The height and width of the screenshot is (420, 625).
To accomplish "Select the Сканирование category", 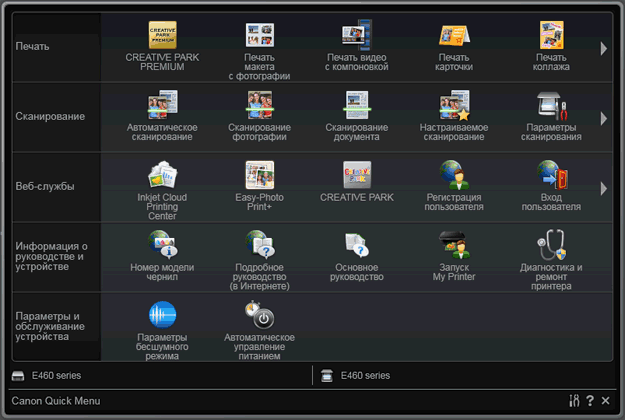I will (50, 116).
